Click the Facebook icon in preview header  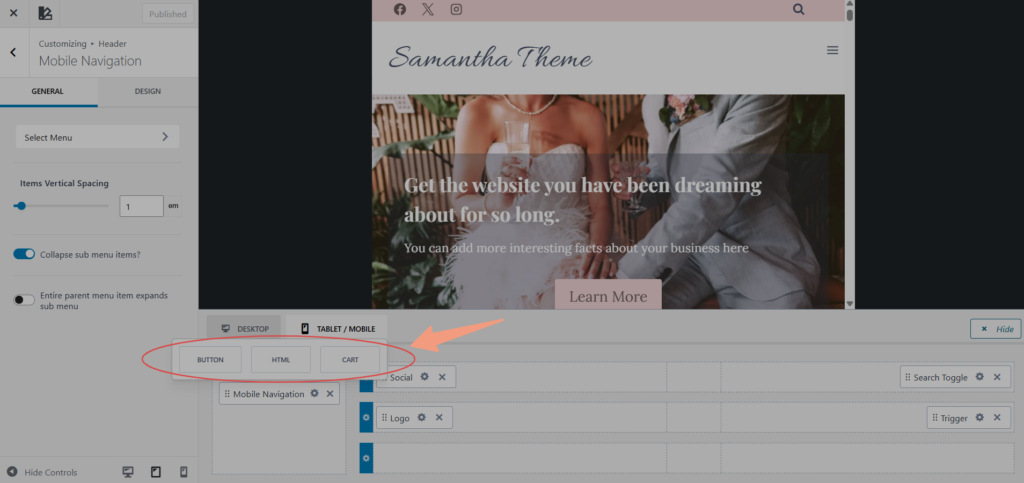tap(400, 10)
